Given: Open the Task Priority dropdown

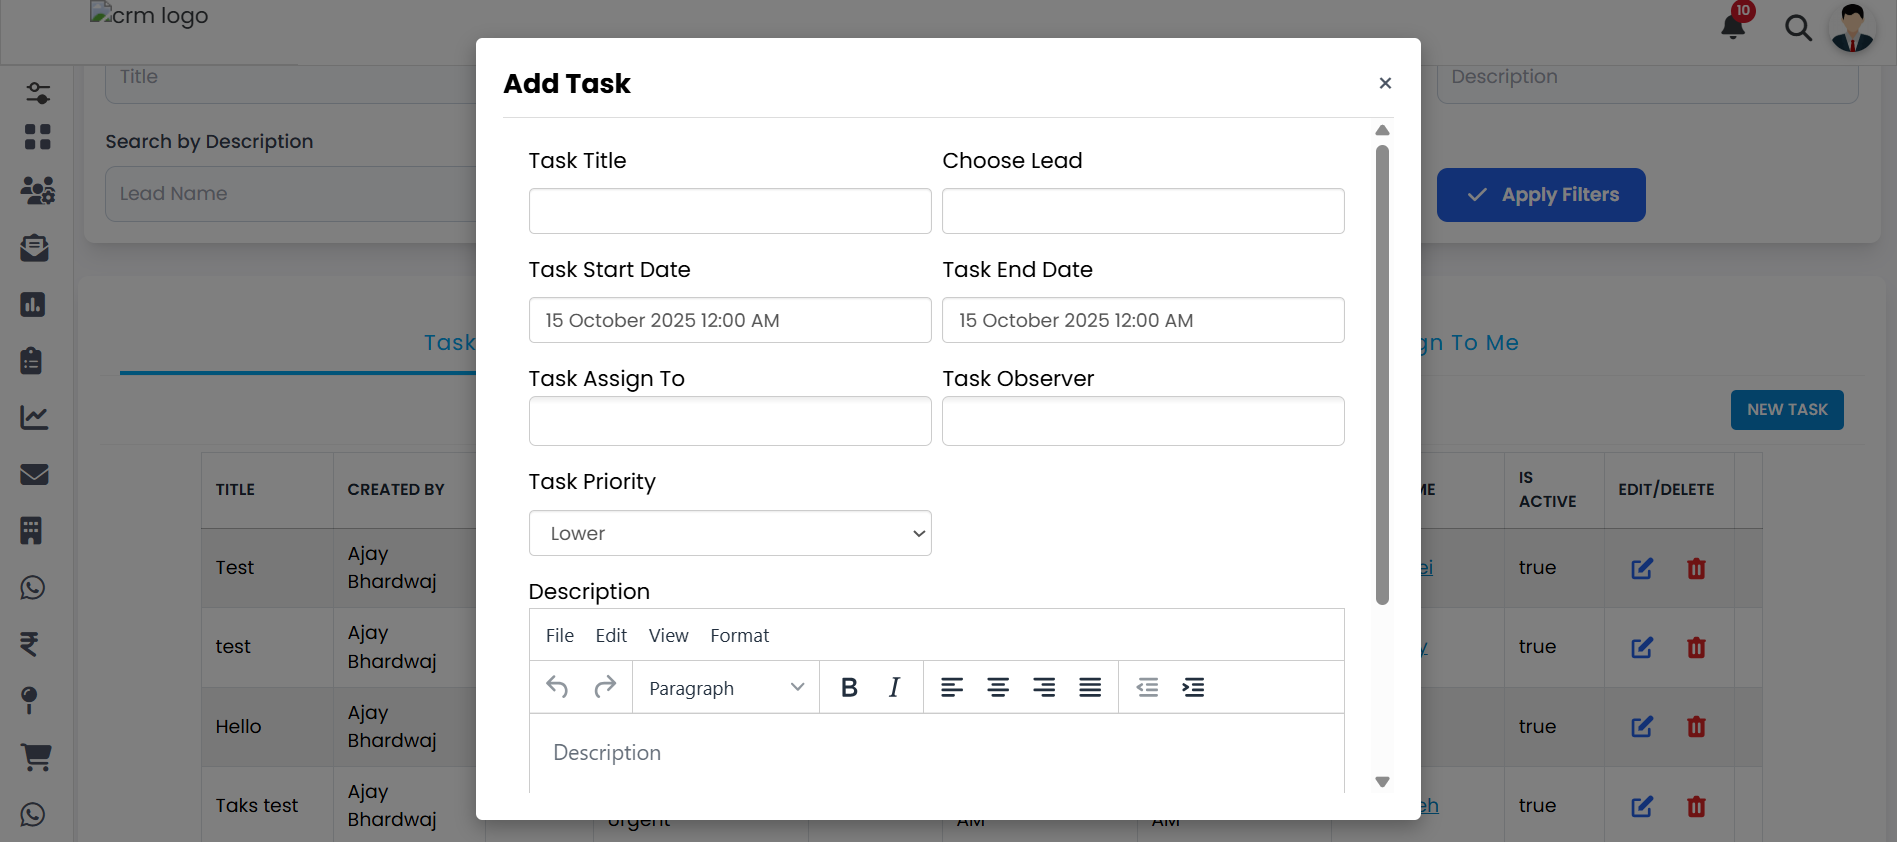Looking at the screenshot, I should tap(729, 533).
